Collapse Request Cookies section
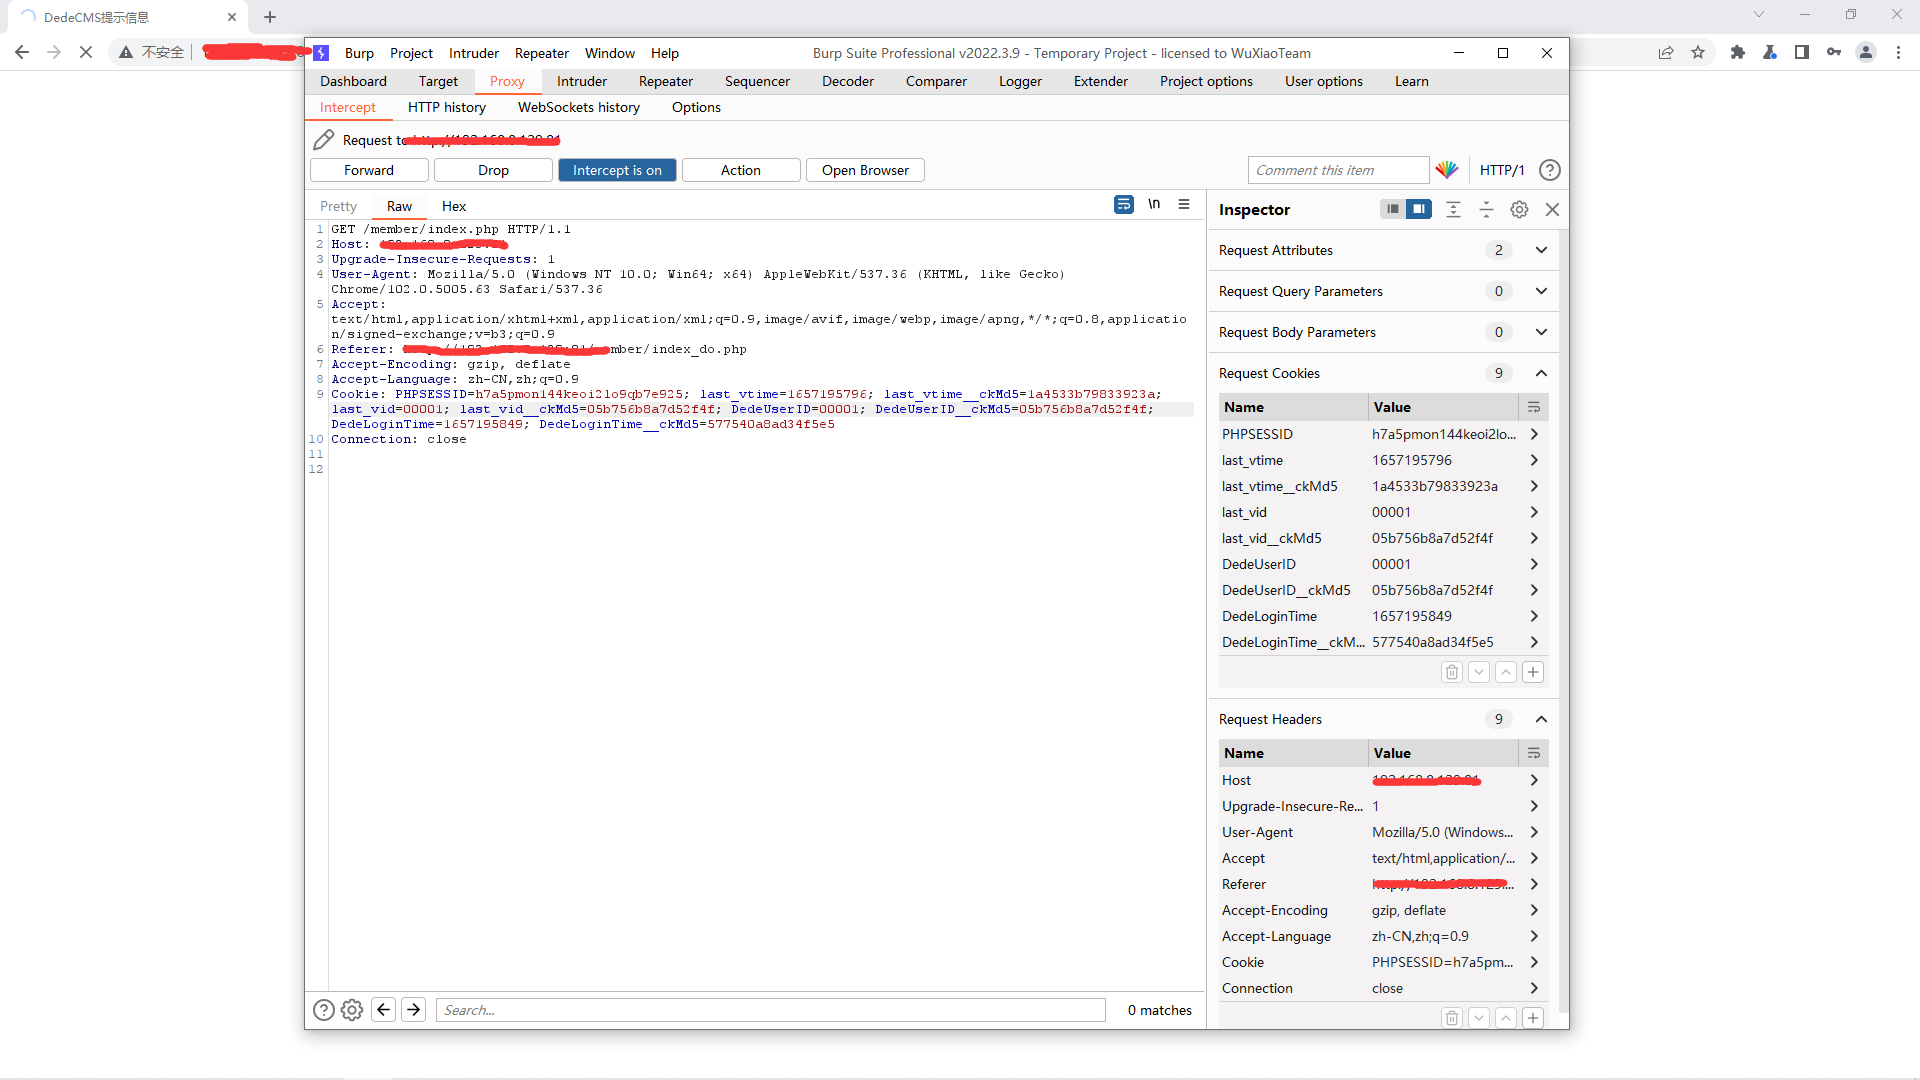This screenshot has width=1920, height=1080. point(1541,373)
